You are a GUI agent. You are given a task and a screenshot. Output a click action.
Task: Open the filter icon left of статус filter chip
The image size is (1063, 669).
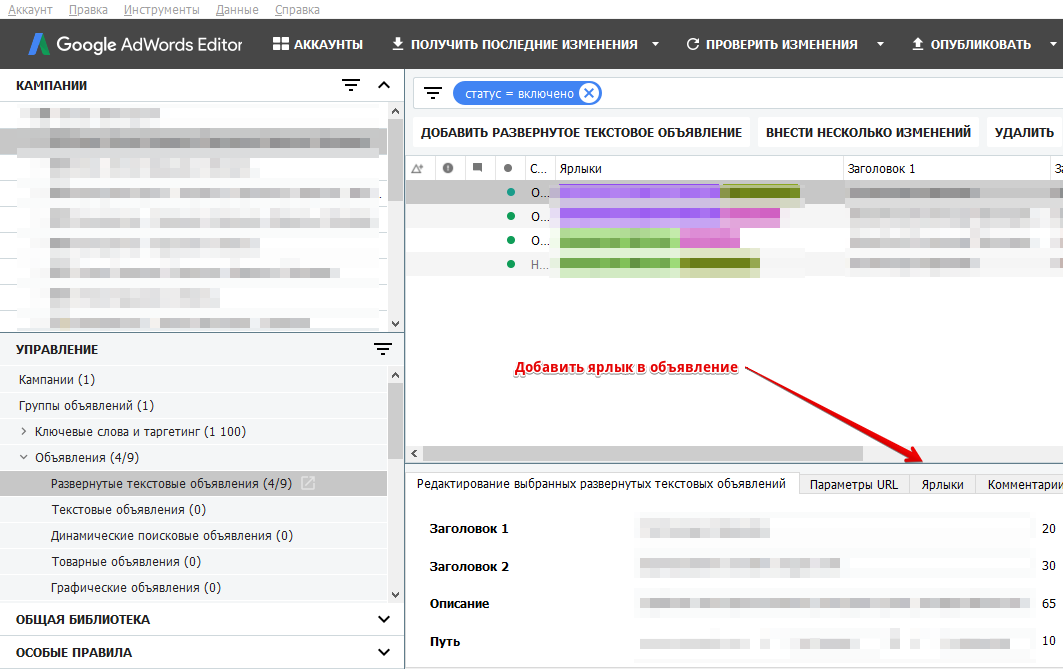433,94
